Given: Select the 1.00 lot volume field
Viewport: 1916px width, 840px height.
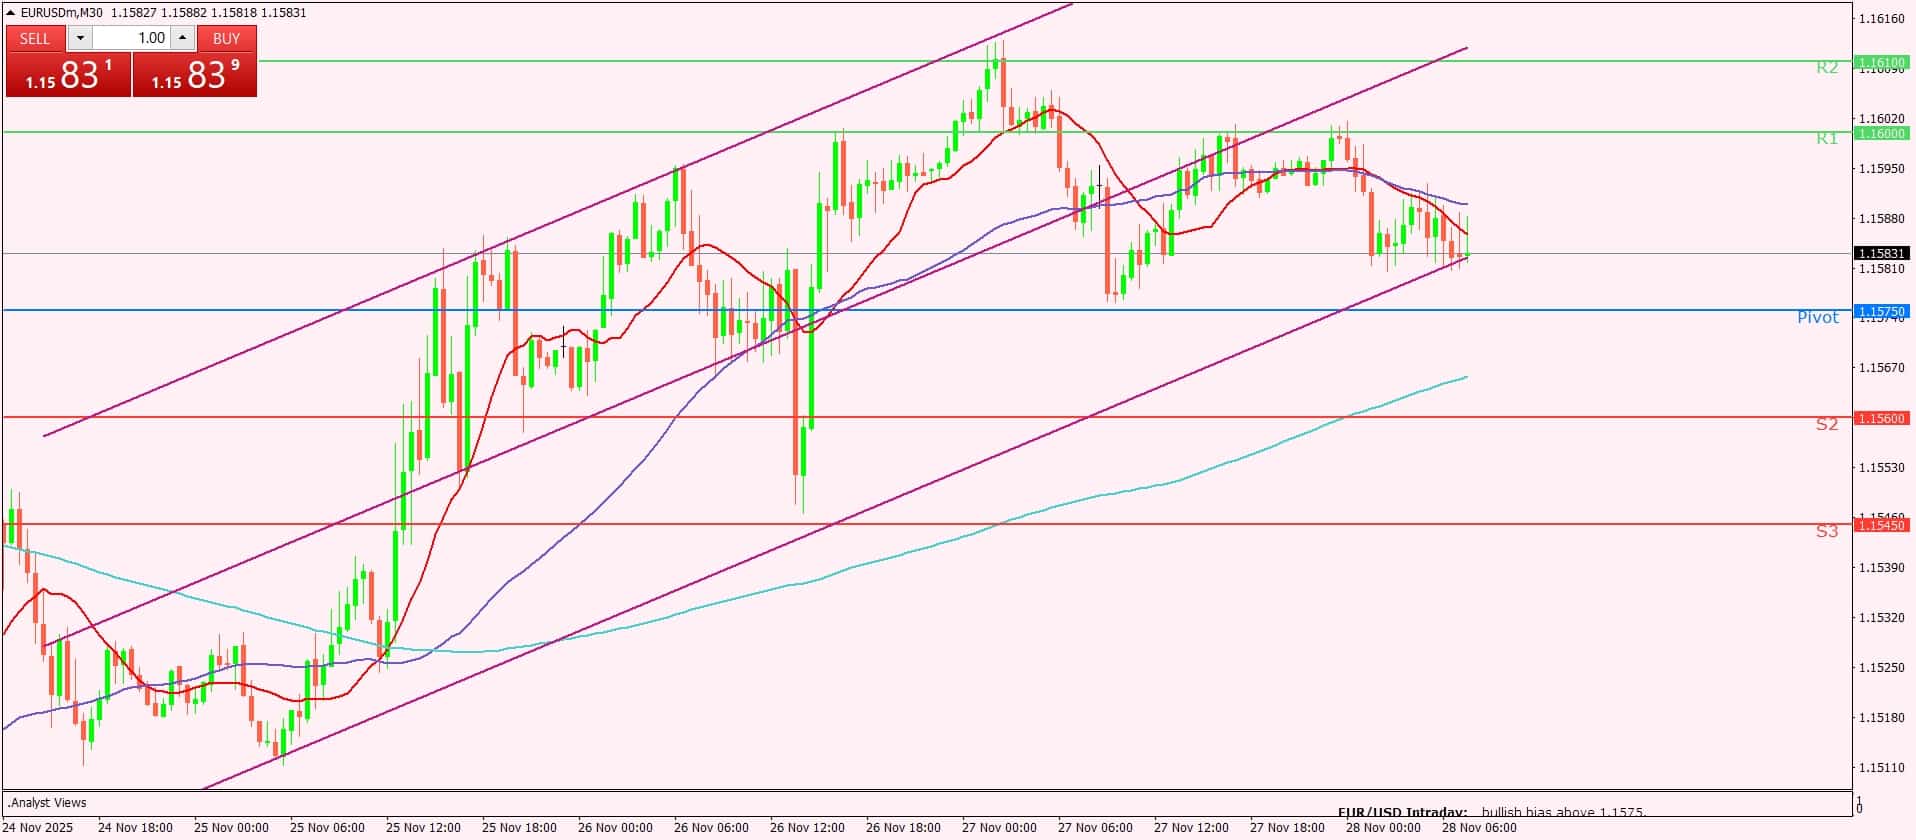Looking at the screenshot, I should tap(131, 38).
